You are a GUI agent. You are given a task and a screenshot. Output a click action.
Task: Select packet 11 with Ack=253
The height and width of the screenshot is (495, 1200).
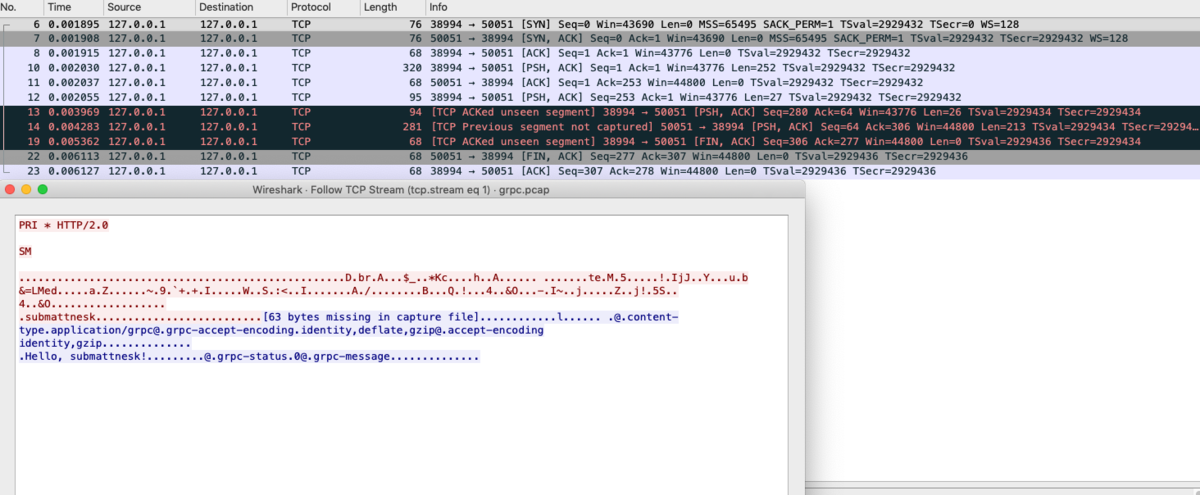click(x=600, y=83)
